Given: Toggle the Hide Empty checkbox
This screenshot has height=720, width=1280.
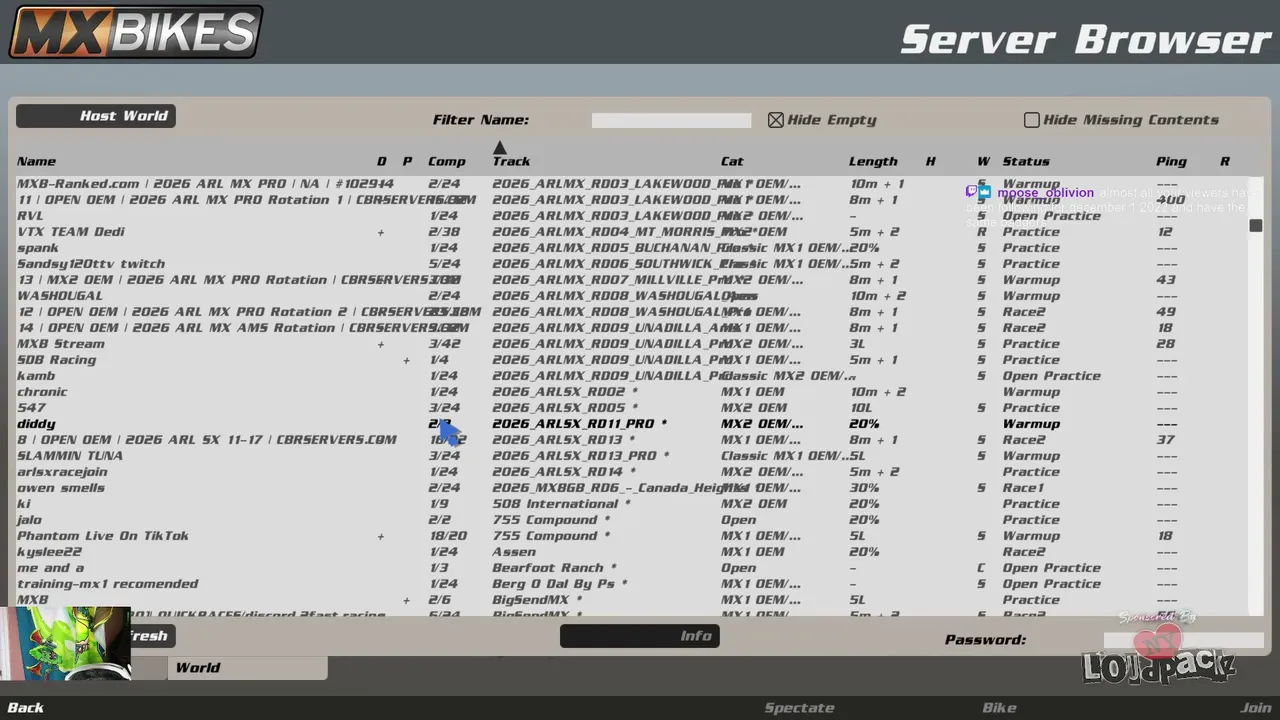Looking at the screenshot, I should point(776,120).
